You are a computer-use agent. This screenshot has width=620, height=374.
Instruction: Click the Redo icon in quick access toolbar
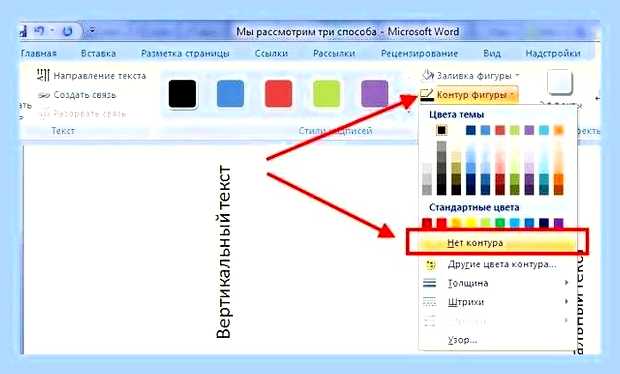[x=68, y=31]
